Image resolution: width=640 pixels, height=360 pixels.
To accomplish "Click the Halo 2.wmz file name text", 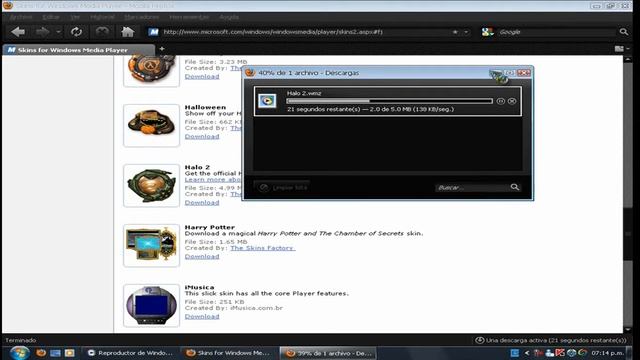I will pyautogui.click(x=304, y=93).
